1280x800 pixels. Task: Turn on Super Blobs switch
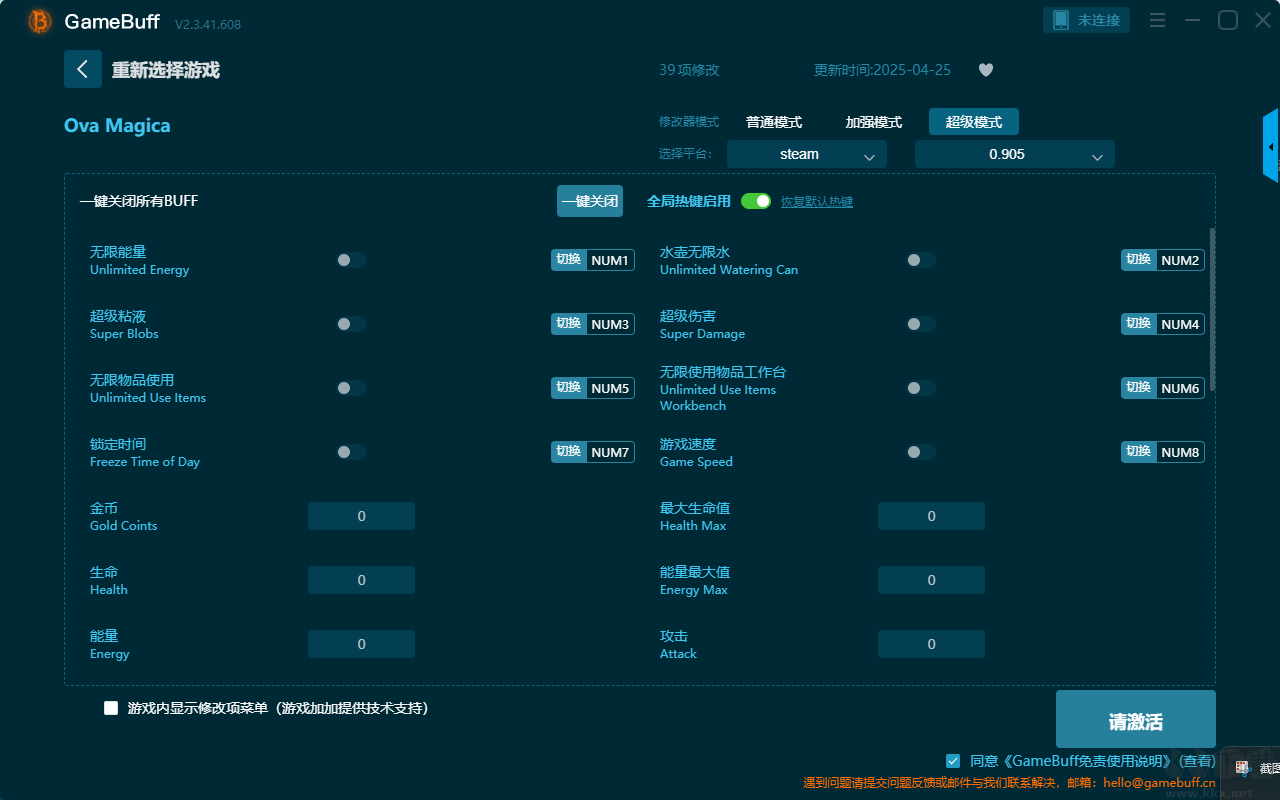pos(351,324)
